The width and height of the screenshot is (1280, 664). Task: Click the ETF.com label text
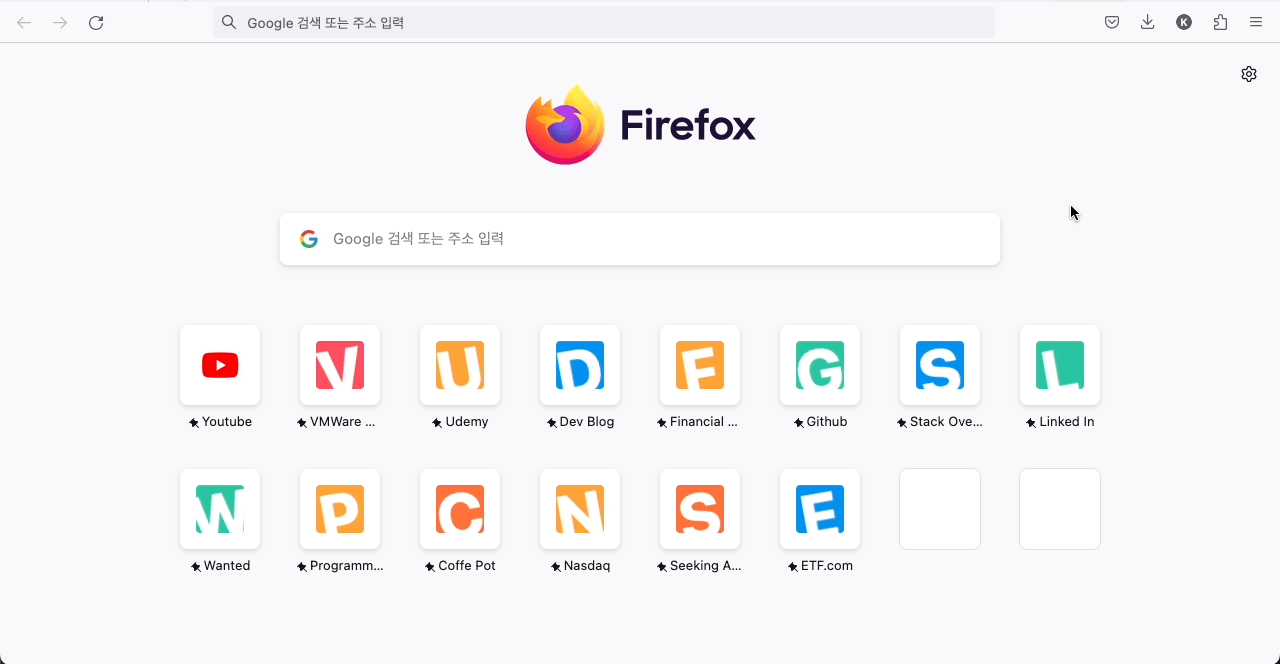[827, 566]
